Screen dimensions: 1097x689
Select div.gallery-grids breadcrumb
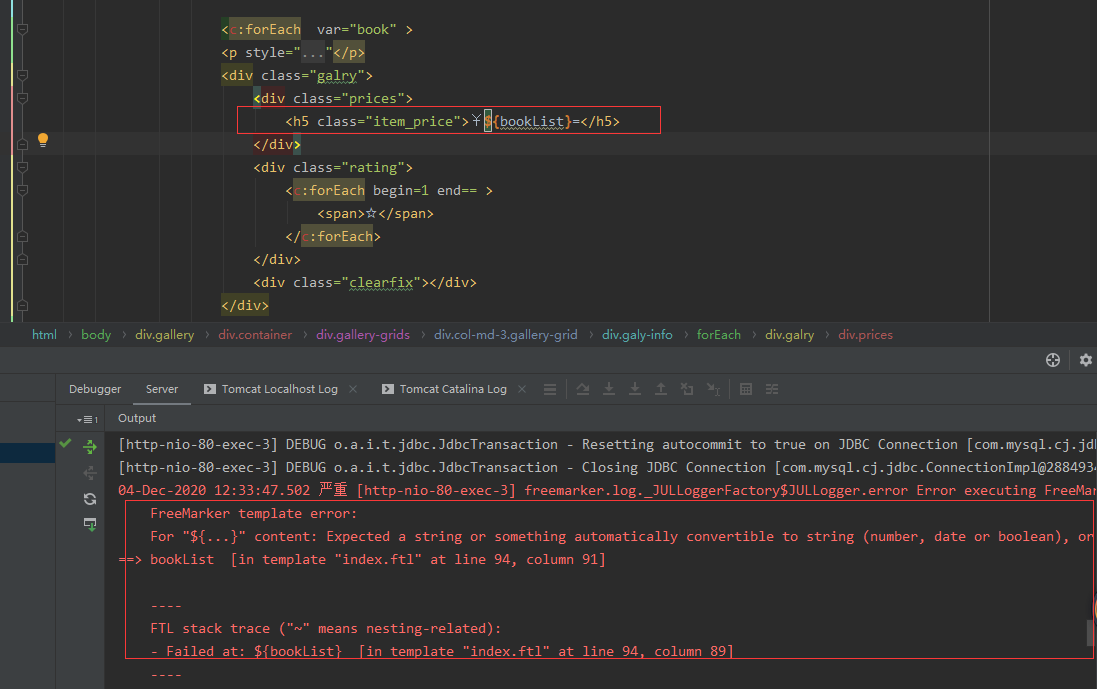coord(362,334)
